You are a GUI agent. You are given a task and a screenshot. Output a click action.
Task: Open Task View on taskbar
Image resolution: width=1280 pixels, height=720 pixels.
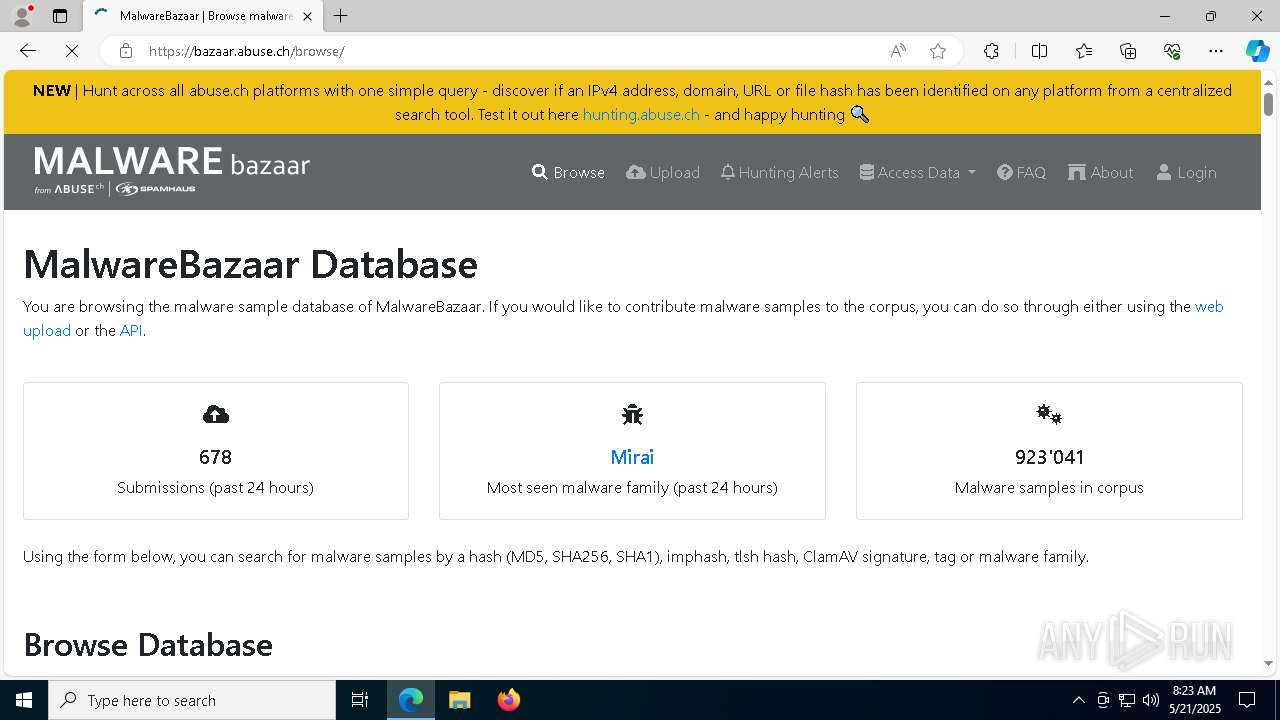360,700
